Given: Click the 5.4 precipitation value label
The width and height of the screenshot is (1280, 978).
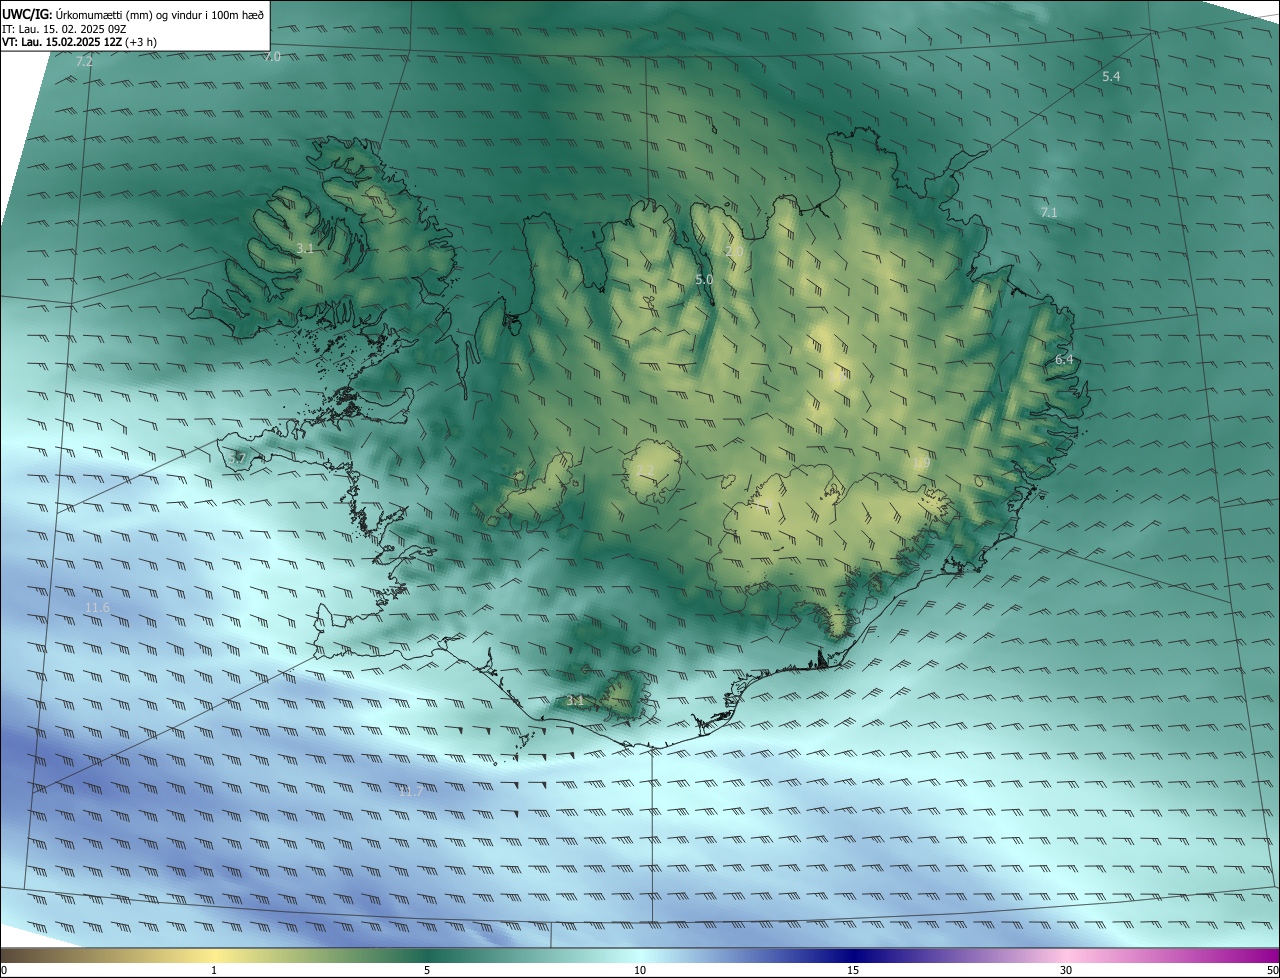Looking at the screenshot, I should pyautogui.click(x=1111, y=77).
